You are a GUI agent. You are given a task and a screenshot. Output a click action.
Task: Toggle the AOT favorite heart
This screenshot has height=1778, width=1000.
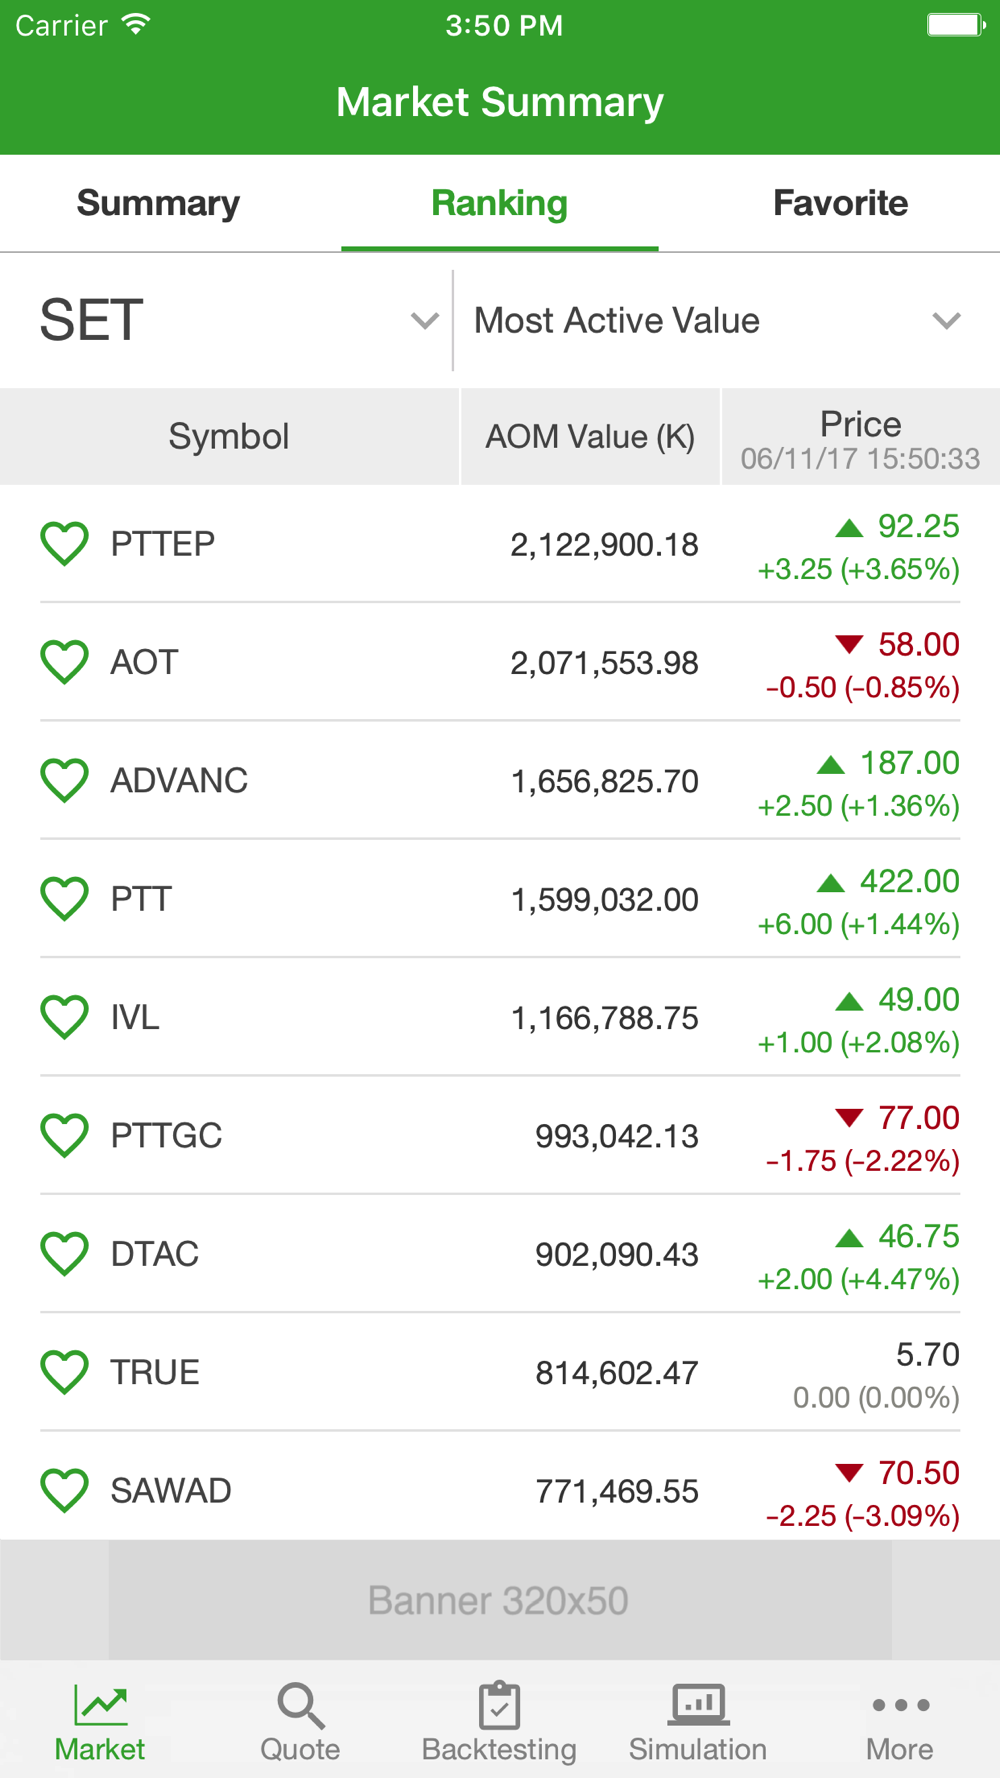pyautogui.click(x=65, y=662)
